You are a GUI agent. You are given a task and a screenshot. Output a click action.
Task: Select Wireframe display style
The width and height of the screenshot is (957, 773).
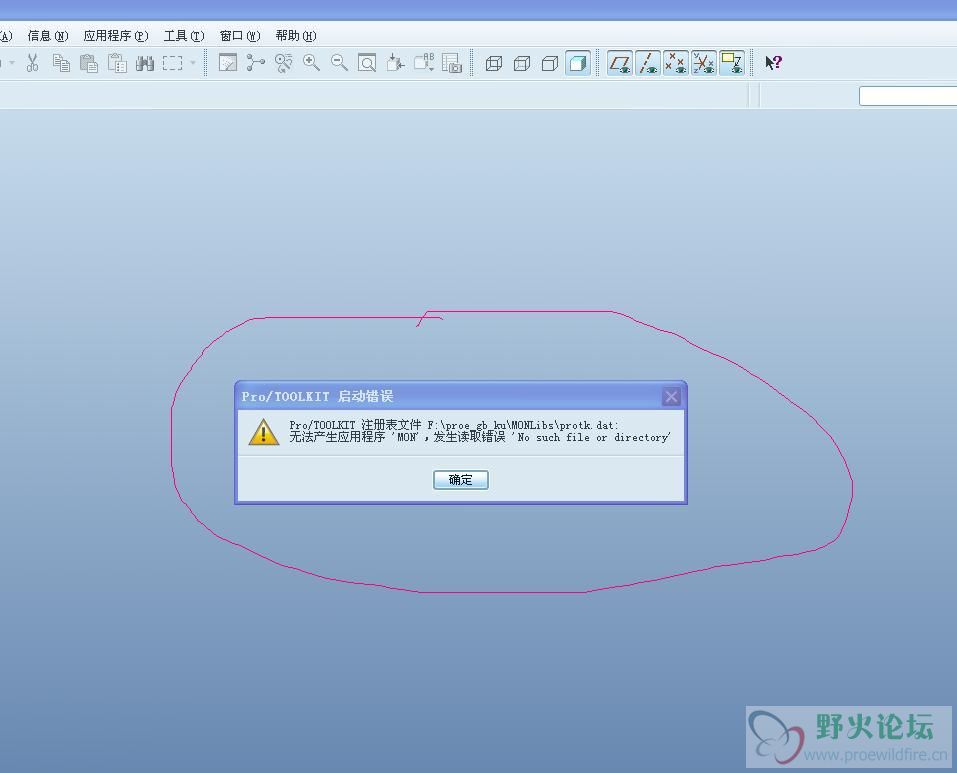pos(494,63)
